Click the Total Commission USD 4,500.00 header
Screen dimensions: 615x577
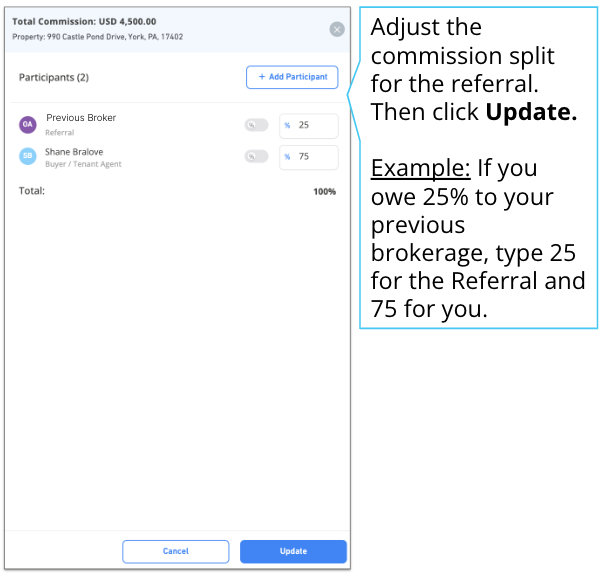pyautogui.click(x=84, y=22)
